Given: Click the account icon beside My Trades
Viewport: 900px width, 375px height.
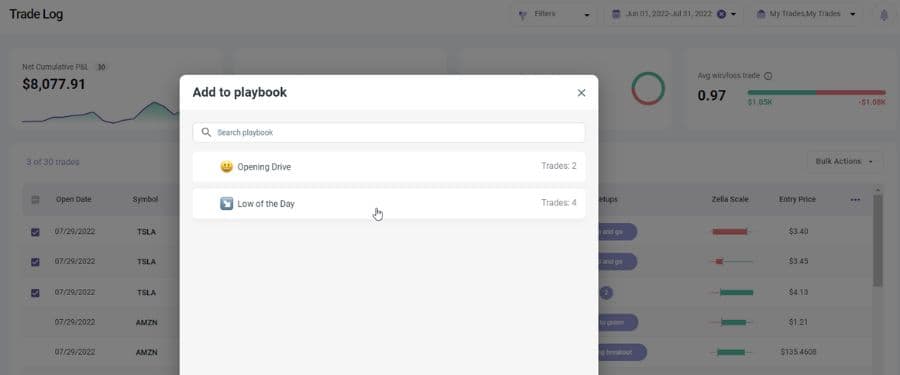Looking at the screenshot, I should [761, 14].
